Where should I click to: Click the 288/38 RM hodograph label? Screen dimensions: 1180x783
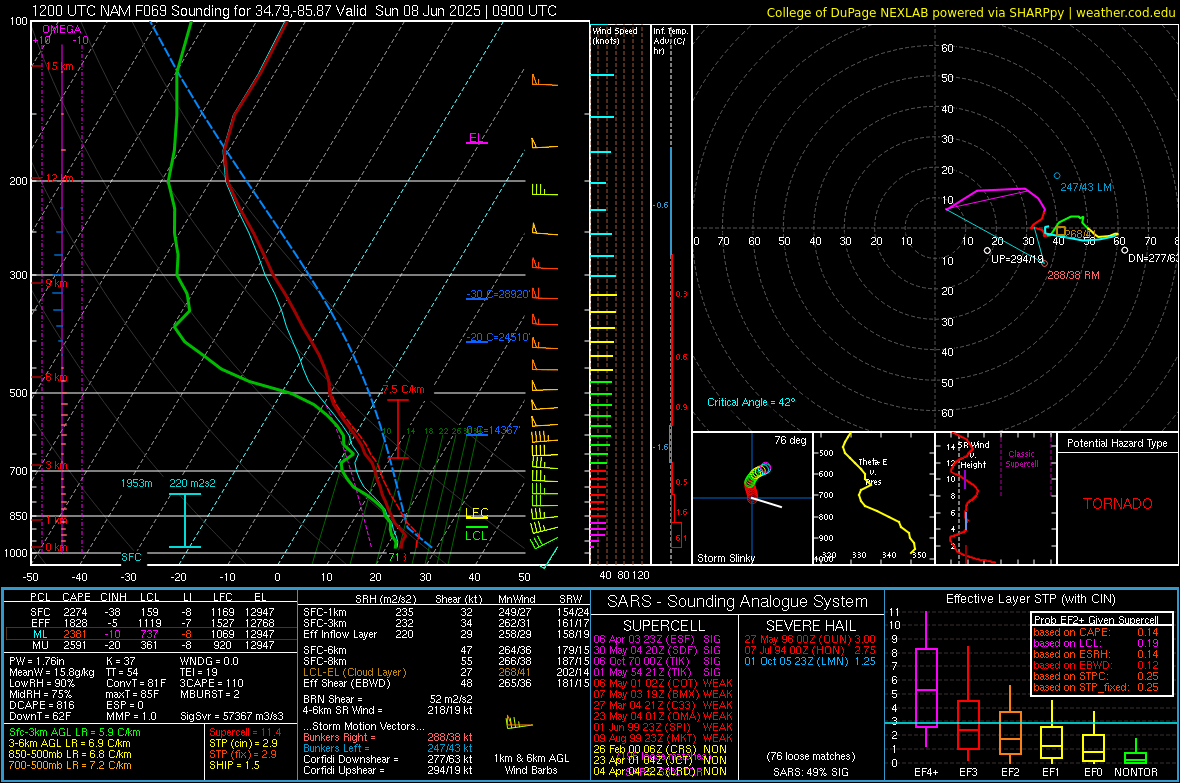click(x=1073, y=275)
